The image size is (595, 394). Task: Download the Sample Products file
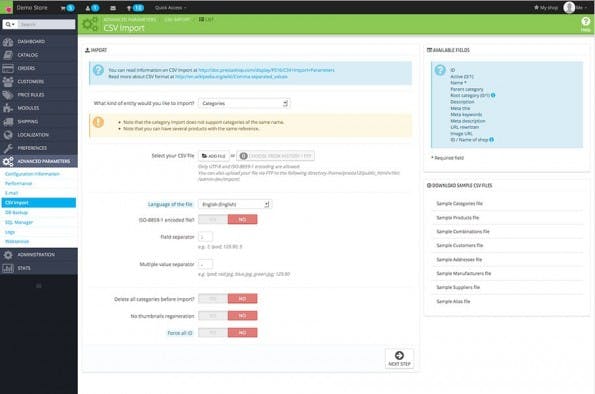pos(458,217)
